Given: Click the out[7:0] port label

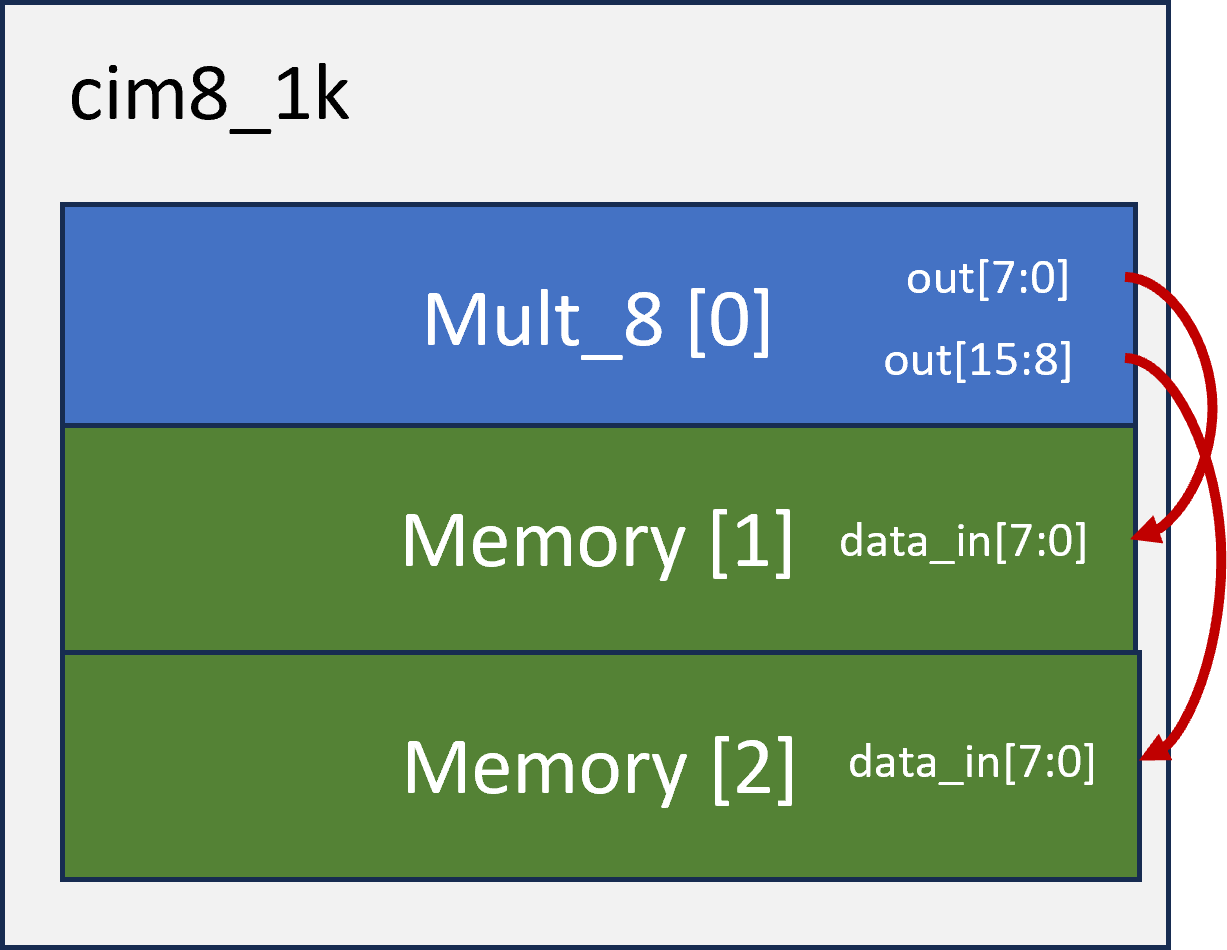Looking at the screenshot, I should pos(987,280).
